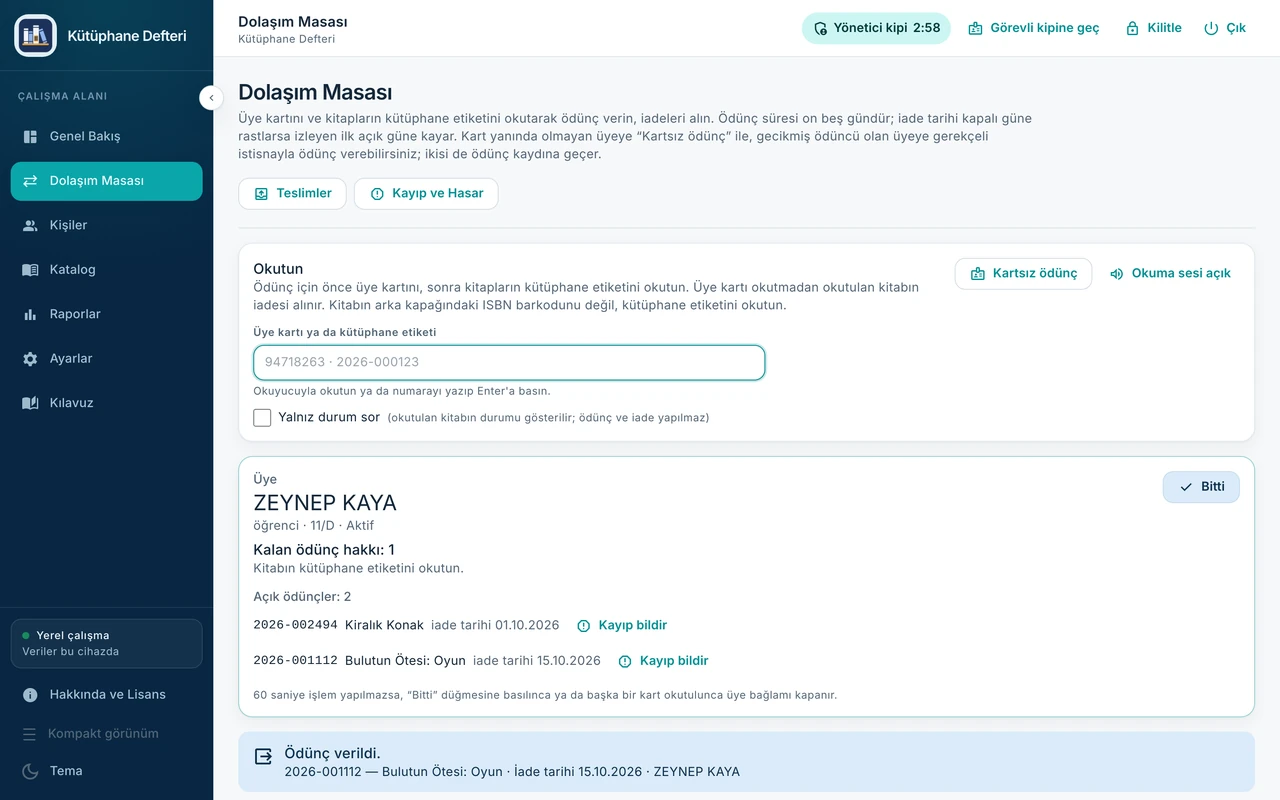Click the Çık power icon

pyautogui.click(x=1211, y=28)
